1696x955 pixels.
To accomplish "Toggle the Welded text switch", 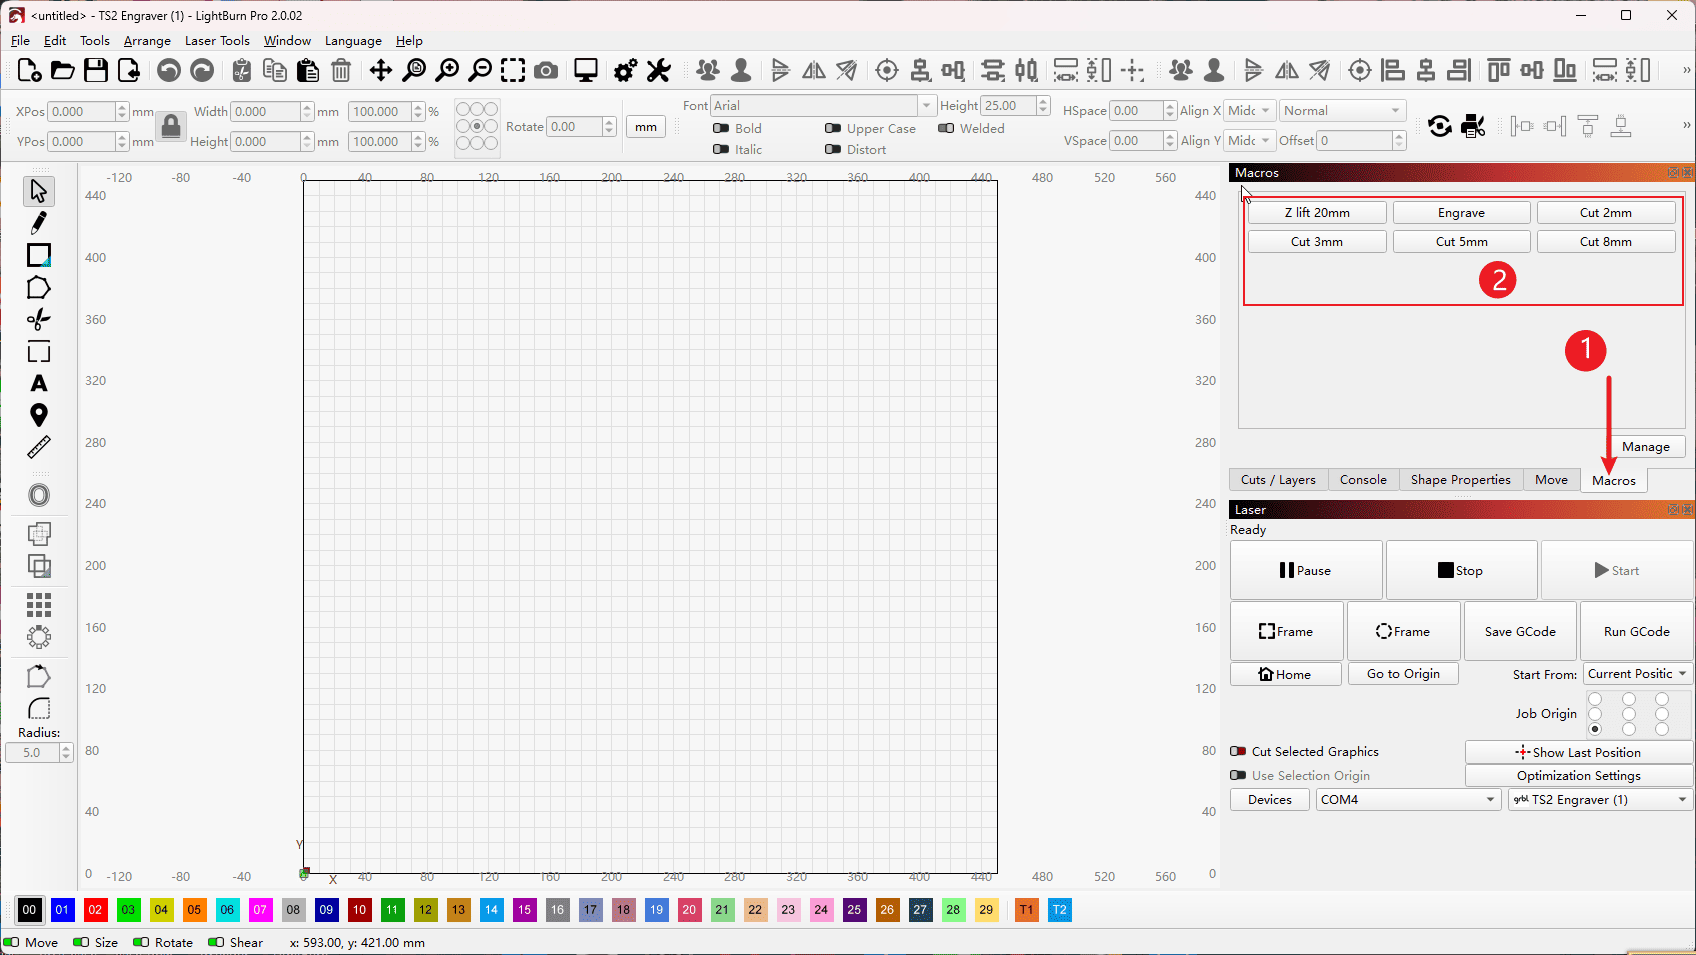I will tap(946, 128).
